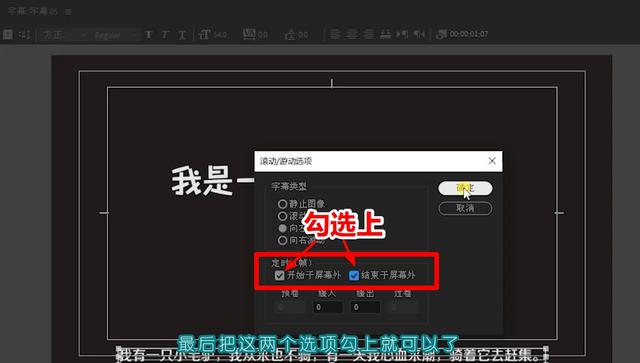Click the 预卷 input field

(x=290, y=307)
